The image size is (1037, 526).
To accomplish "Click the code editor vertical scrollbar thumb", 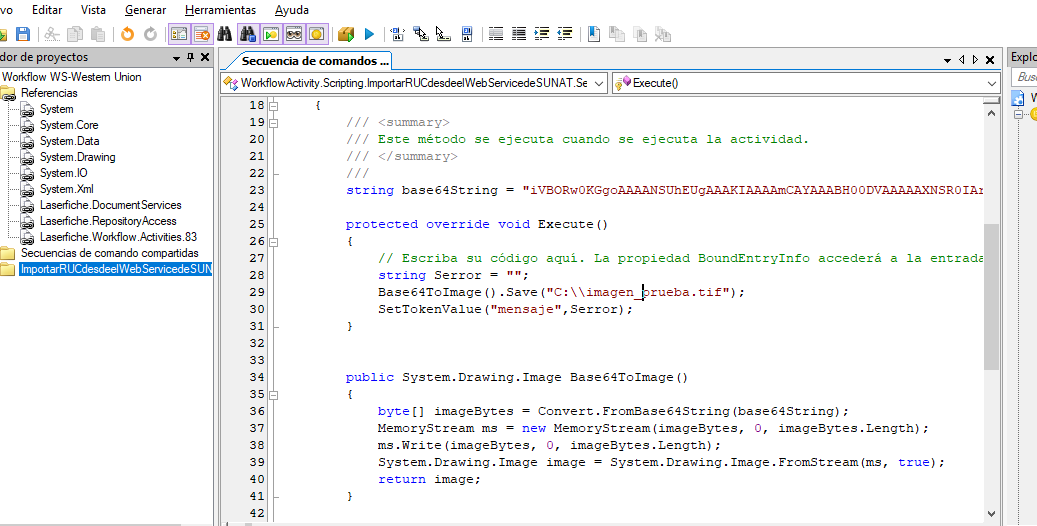I will (991, 295).
